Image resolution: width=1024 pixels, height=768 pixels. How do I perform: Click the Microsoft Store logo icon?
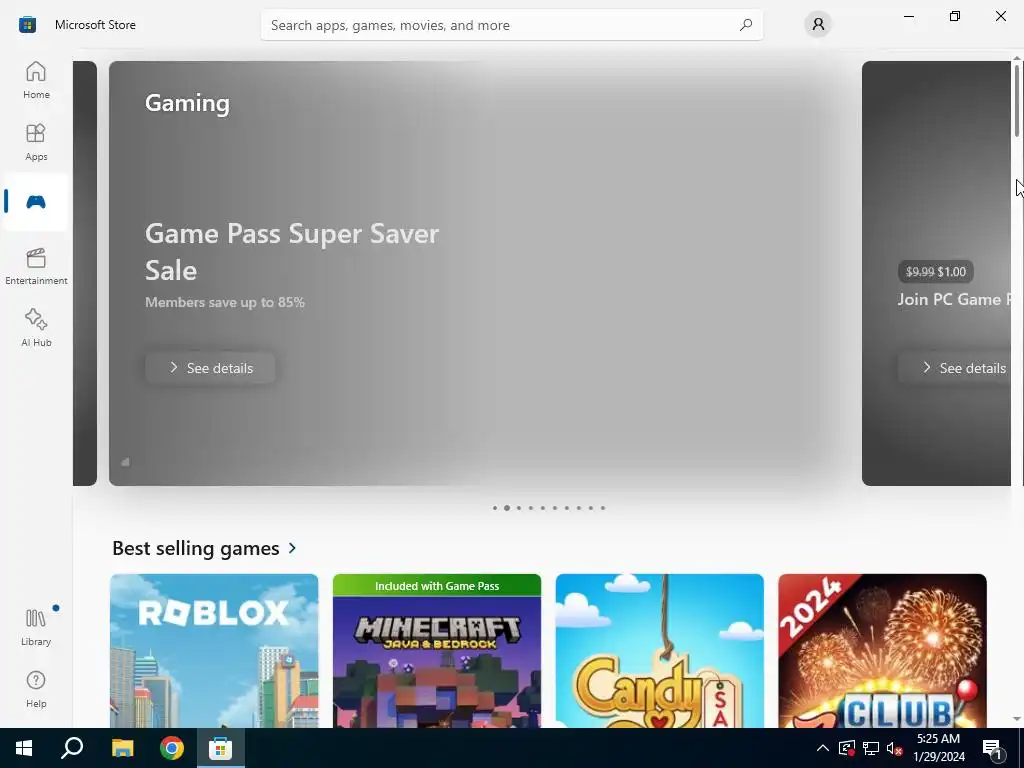27,25
